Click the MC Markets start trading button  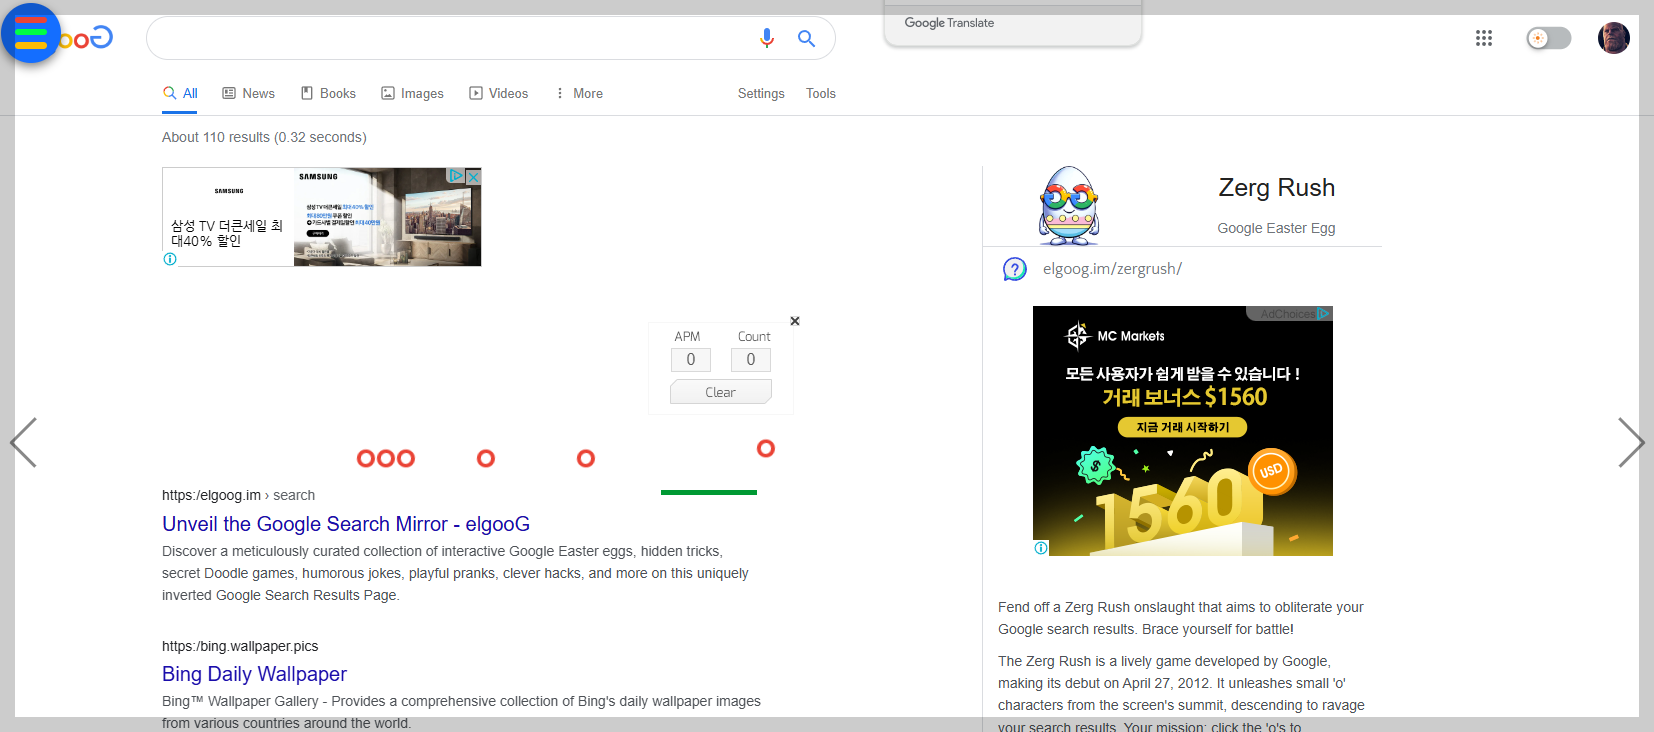tap(1183, 427)
